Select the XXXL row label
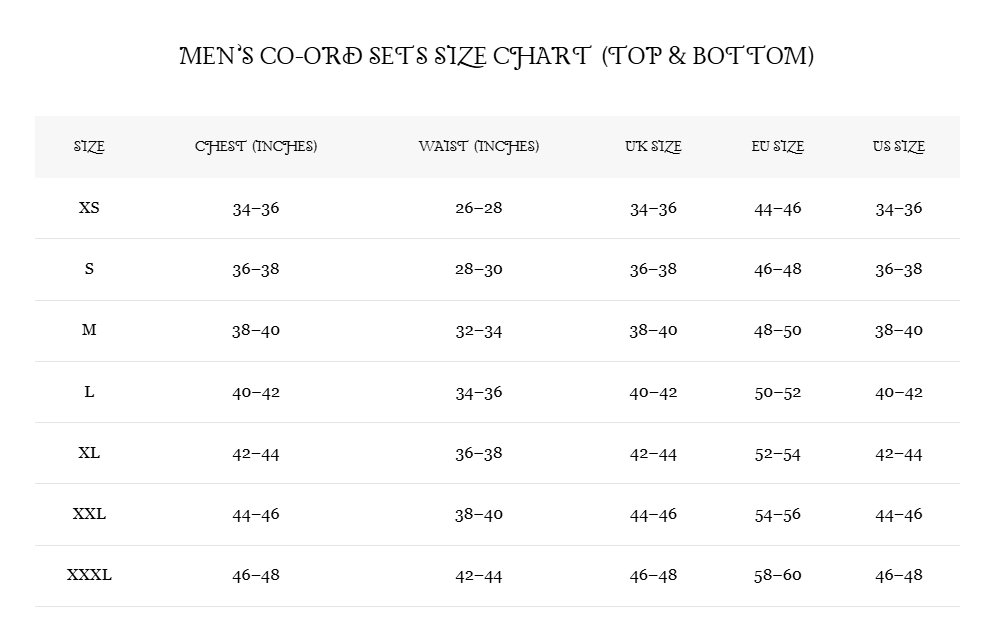 pyautogui.click(x=89, y=575)
